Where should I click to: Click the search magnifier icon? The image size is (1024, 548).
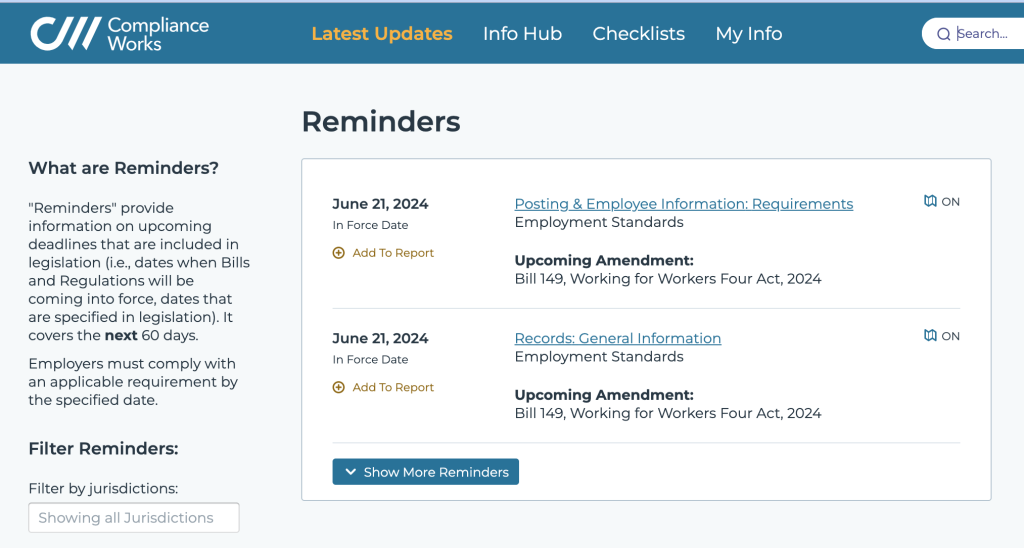tap(943, 34)
